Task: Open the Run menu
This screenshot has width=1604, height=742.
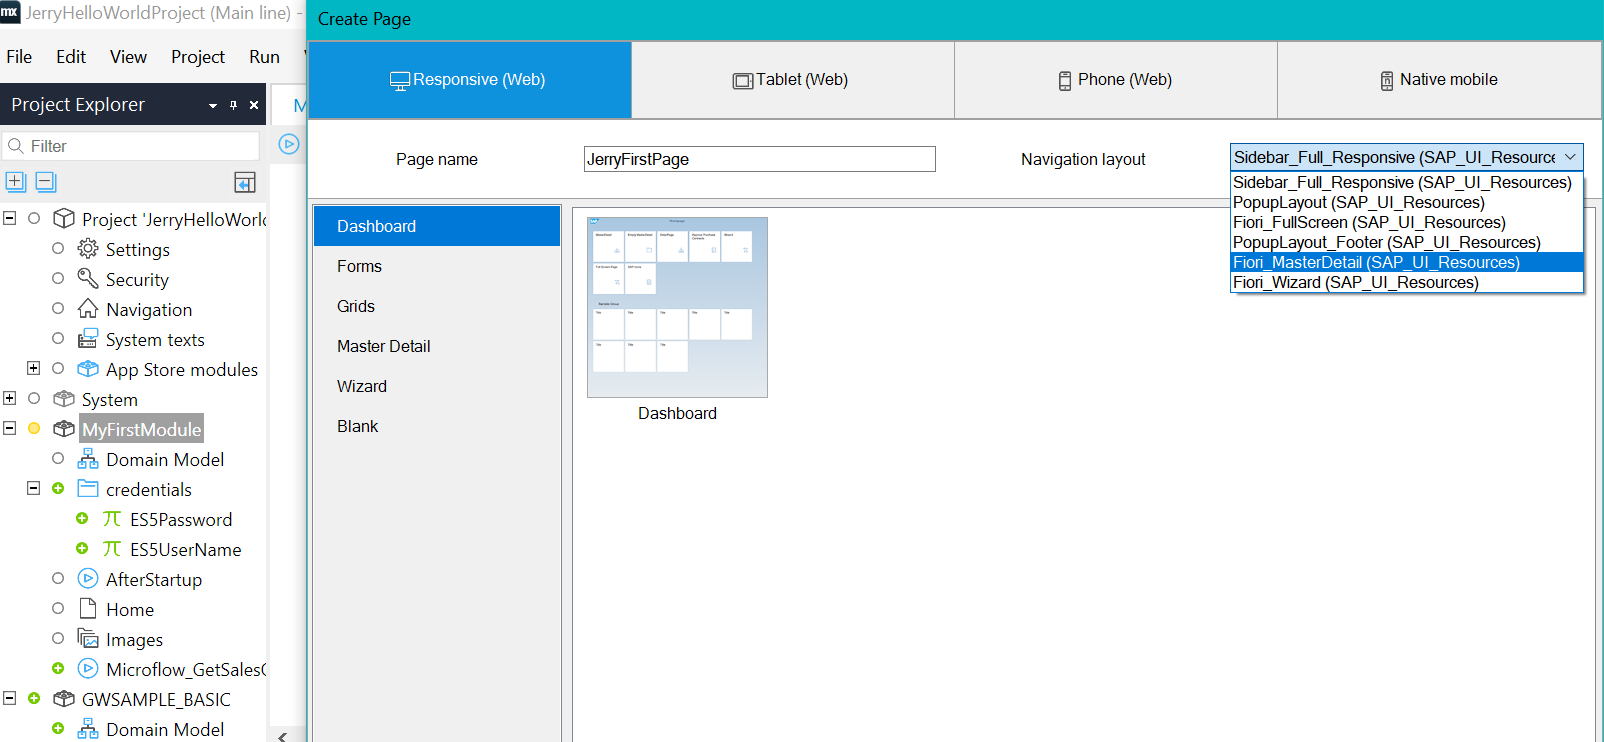Action: [x=264, y=57]
